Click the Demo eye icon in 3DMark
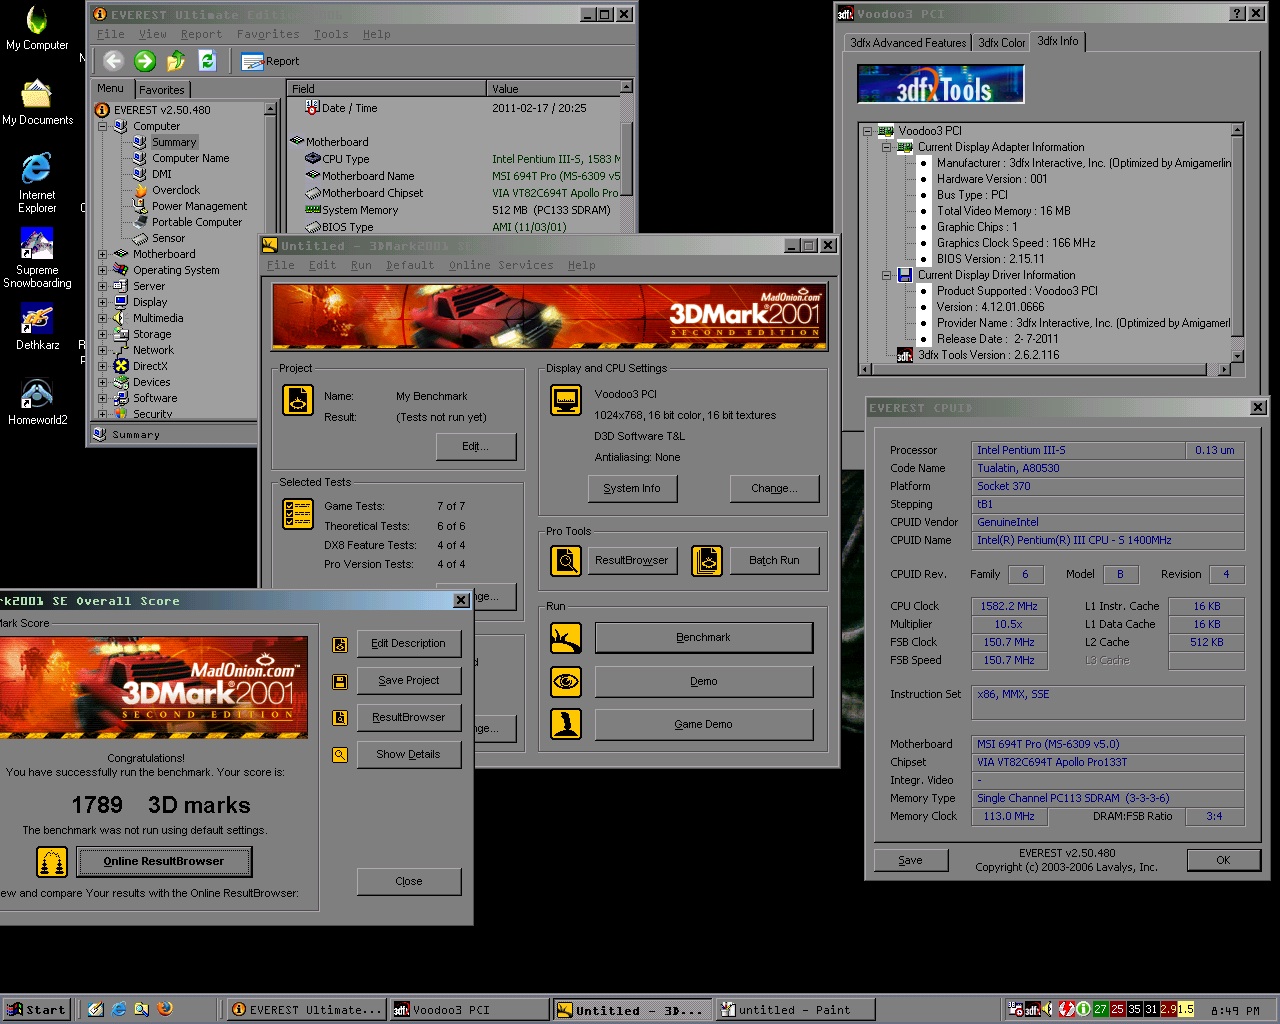The image size is (1280, 1024). tap(566, 681)
